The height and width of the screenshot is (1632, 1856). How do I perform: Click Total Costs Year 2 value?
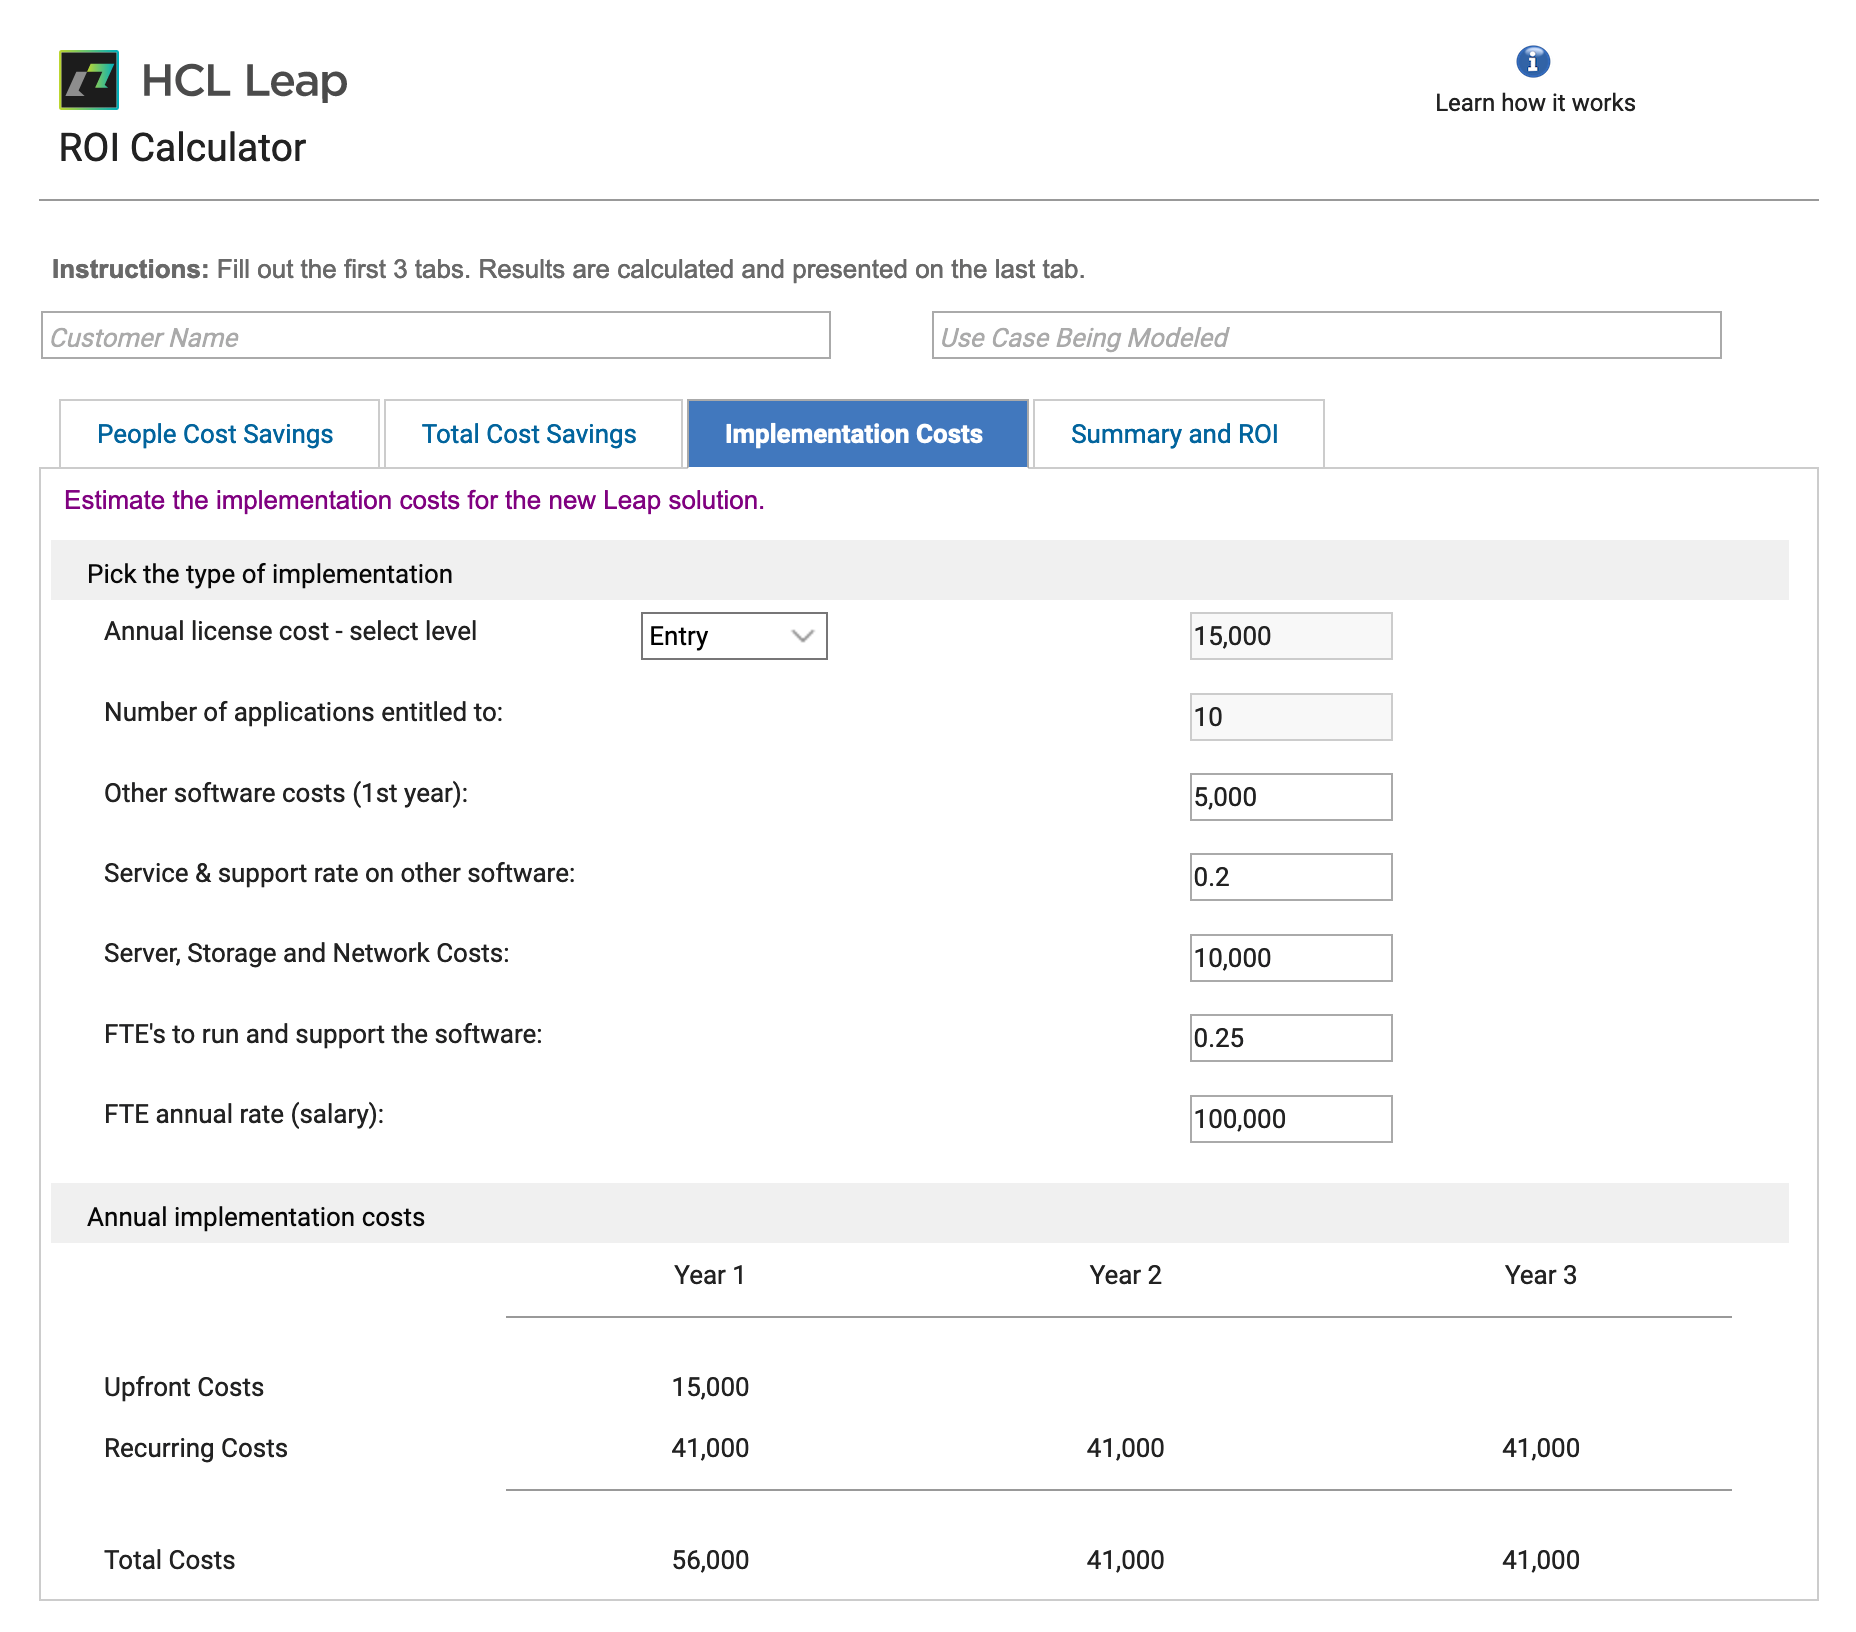tap(1126, 1560)
